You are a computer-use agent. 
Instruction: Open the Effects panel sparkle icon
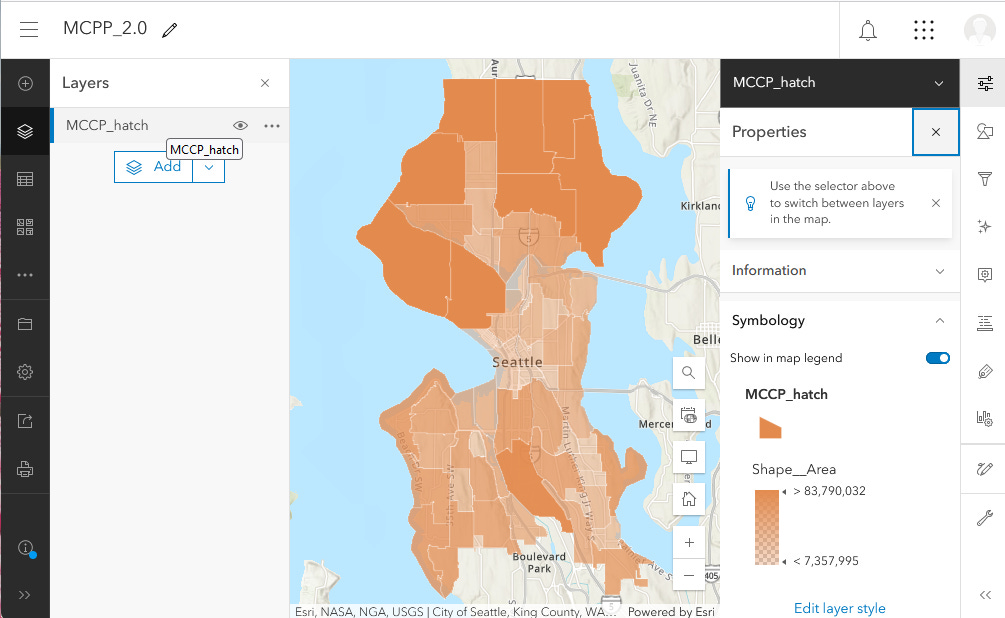(x=984, y=226)
